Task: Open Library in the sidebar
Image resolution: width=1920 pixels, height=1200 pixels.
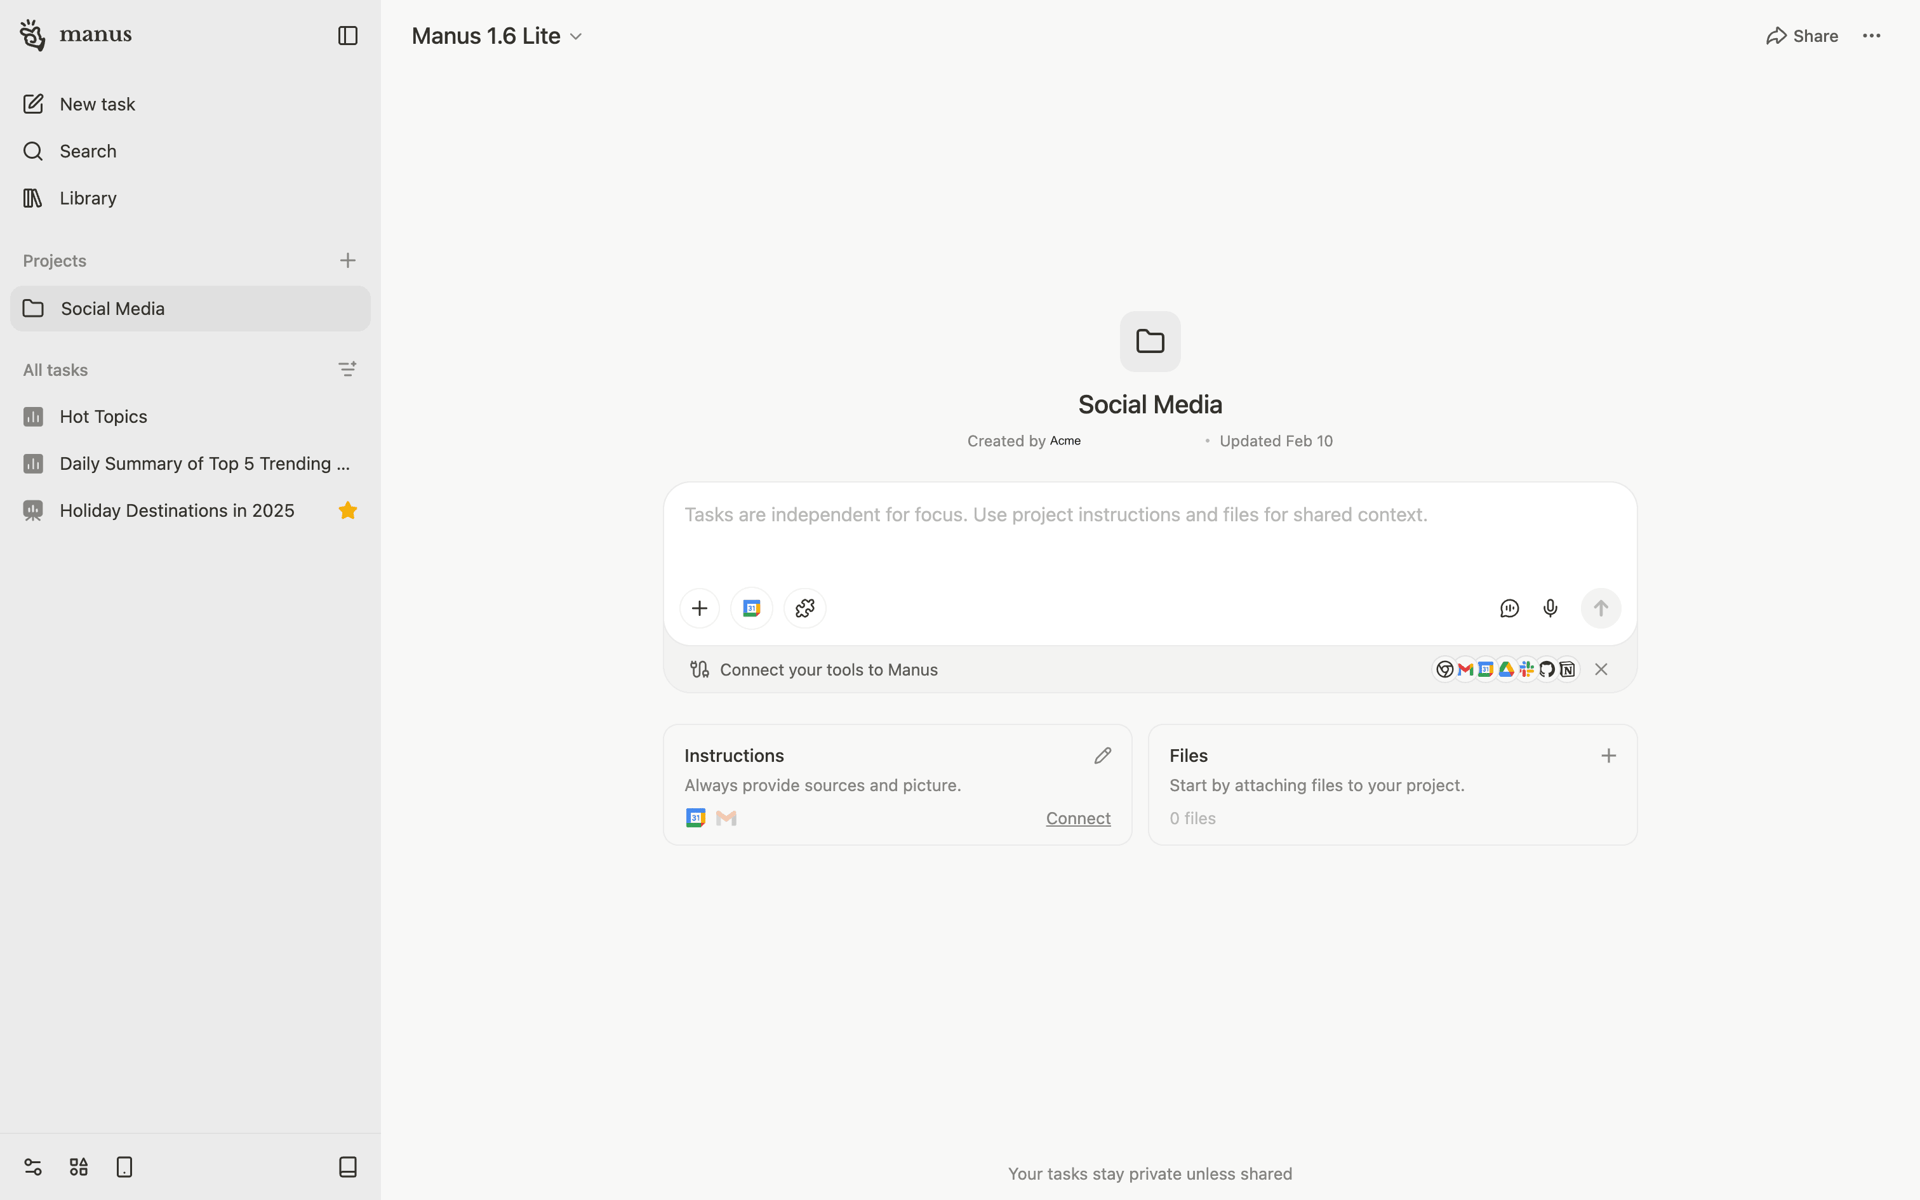Action: (190, 198)
